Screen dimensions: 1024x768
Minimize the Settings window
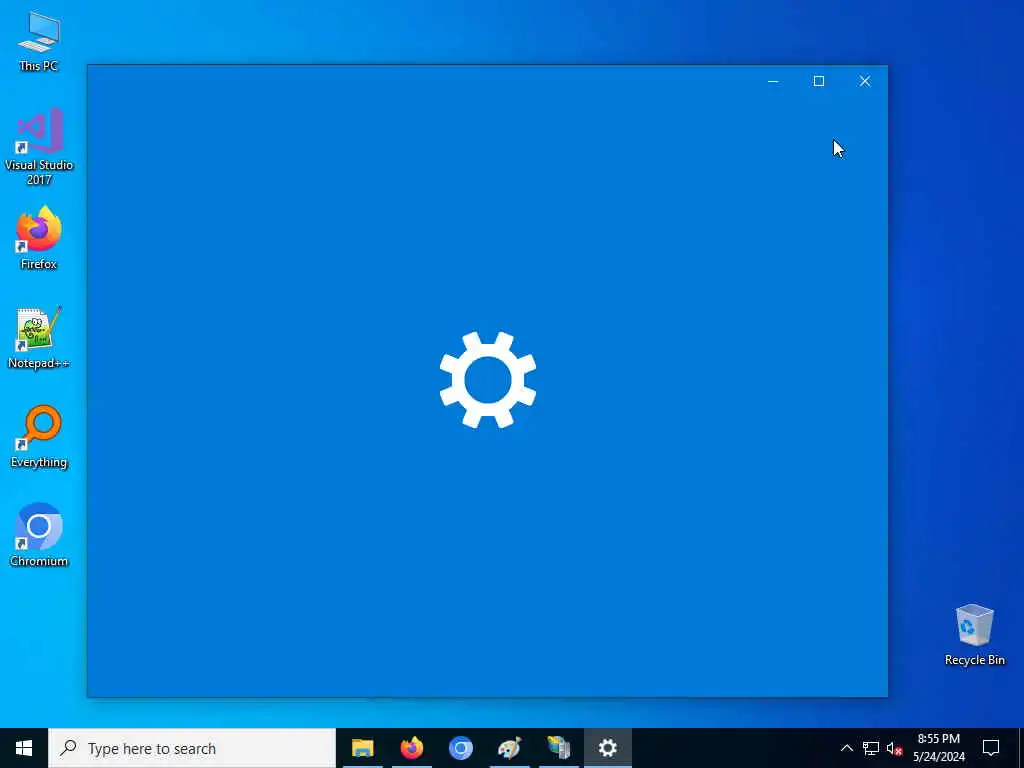point(773,81)
